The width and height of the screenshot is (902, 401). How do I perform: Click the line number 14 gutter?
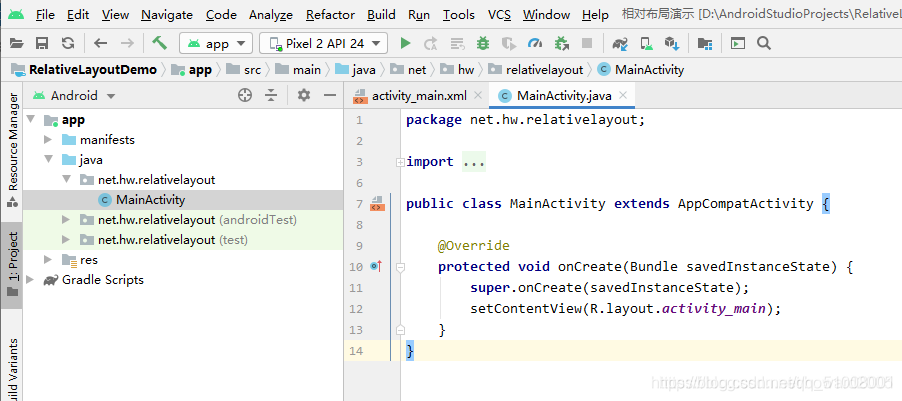click(357, 350)
